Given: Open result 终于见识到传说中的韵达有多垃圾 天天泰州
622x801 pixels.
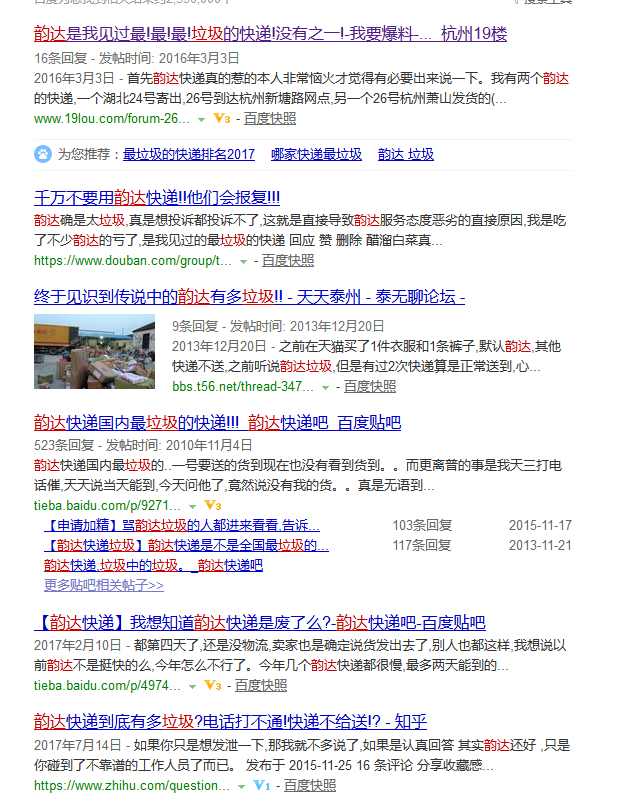Looking at the screenshot, I should coord(249,297).
